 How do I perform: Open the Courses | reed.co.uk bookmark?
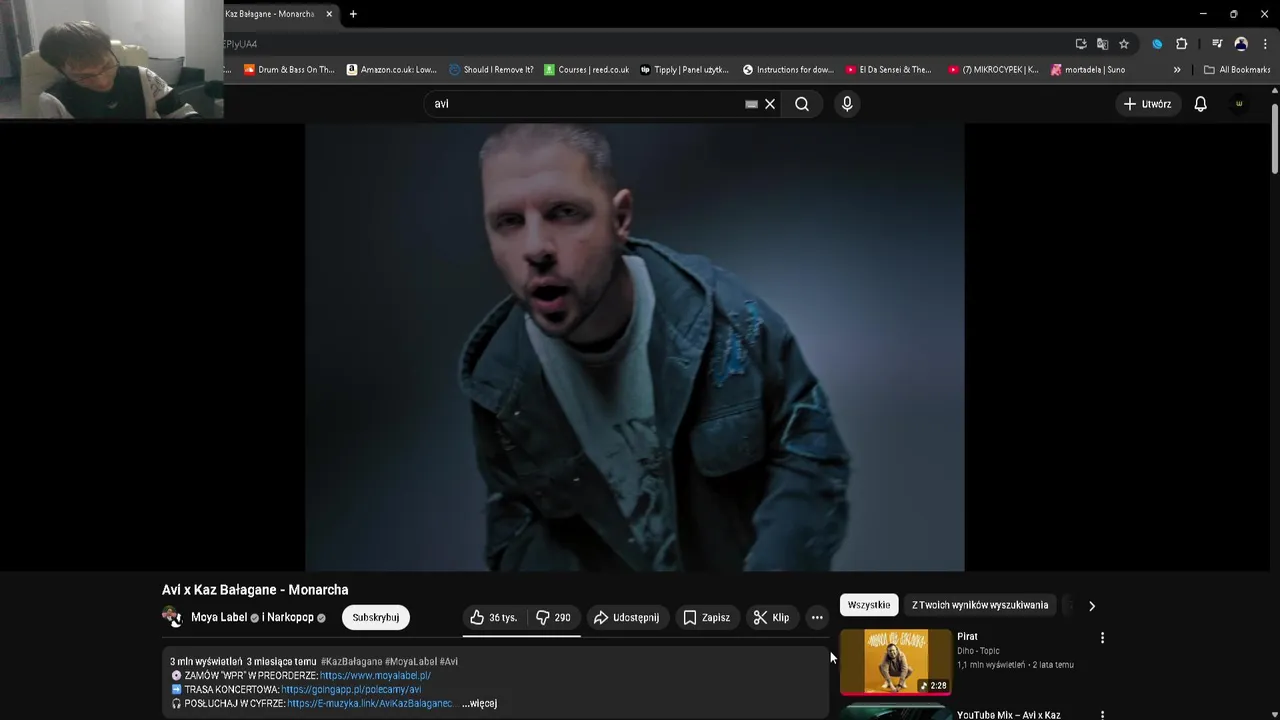587,70
